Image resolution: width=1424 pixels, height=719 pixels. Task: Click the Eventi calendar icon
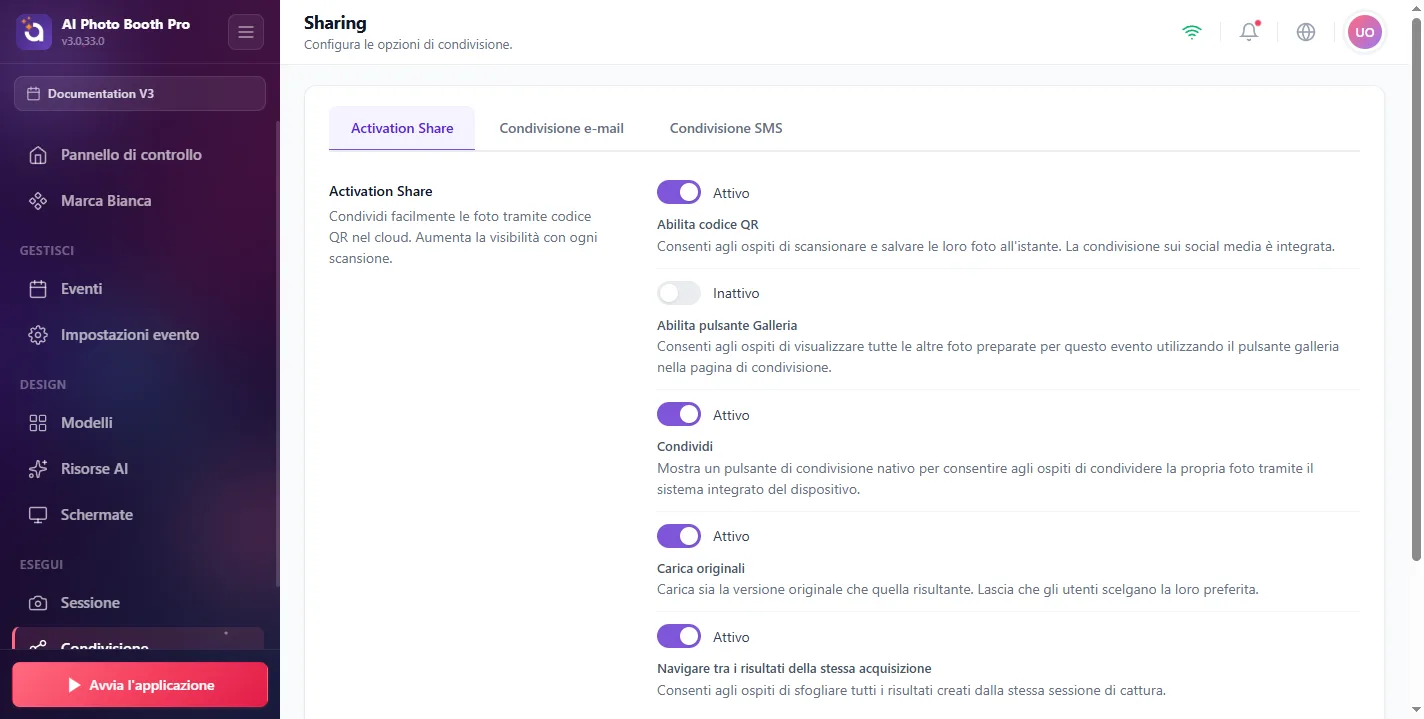click(38, 289)
